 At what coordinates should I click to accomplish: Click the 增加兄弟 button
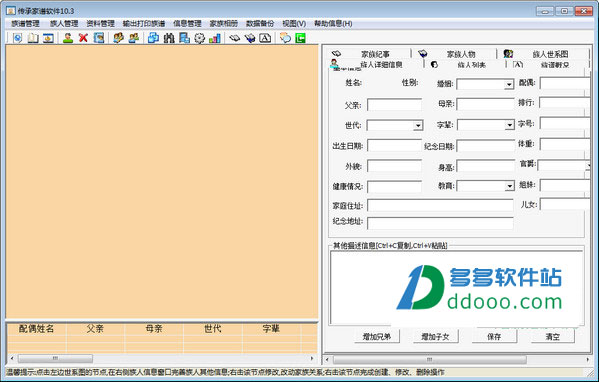376,337
